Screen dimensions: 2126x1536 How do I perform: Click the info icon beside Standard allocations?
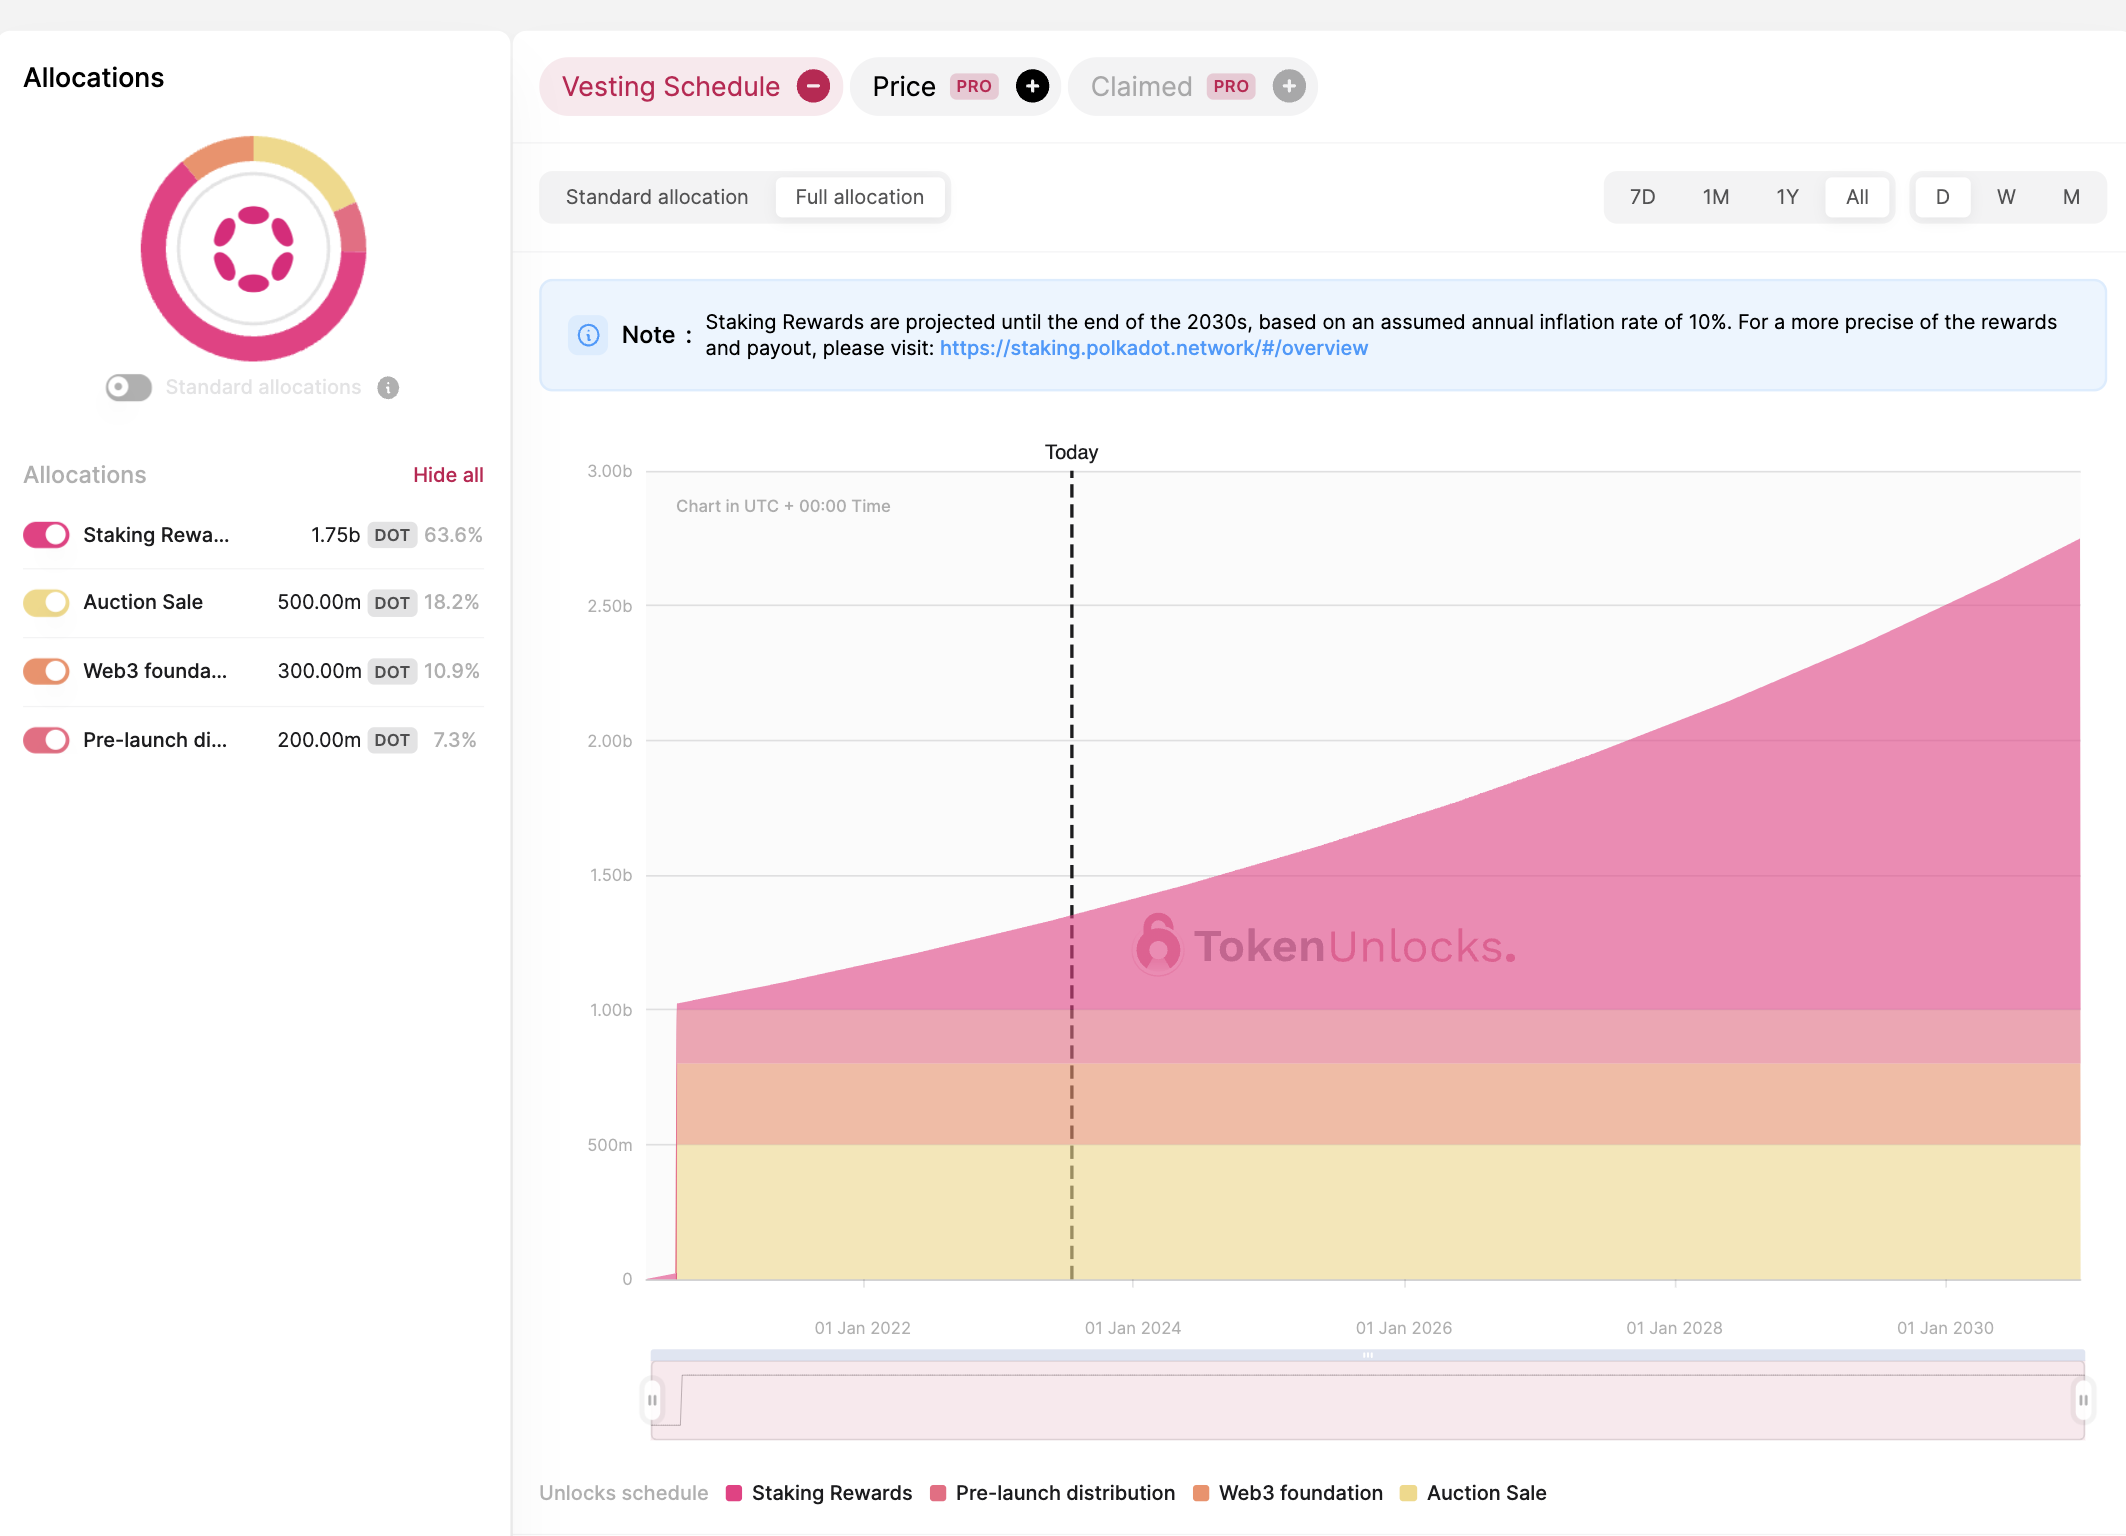[x=388, y=388]
